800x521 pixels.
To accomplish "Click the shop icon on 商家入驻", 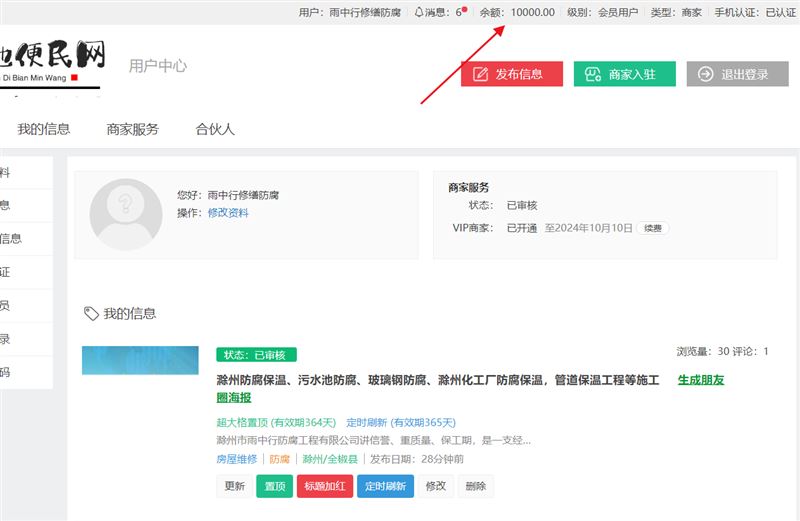I will coord(593,74).
